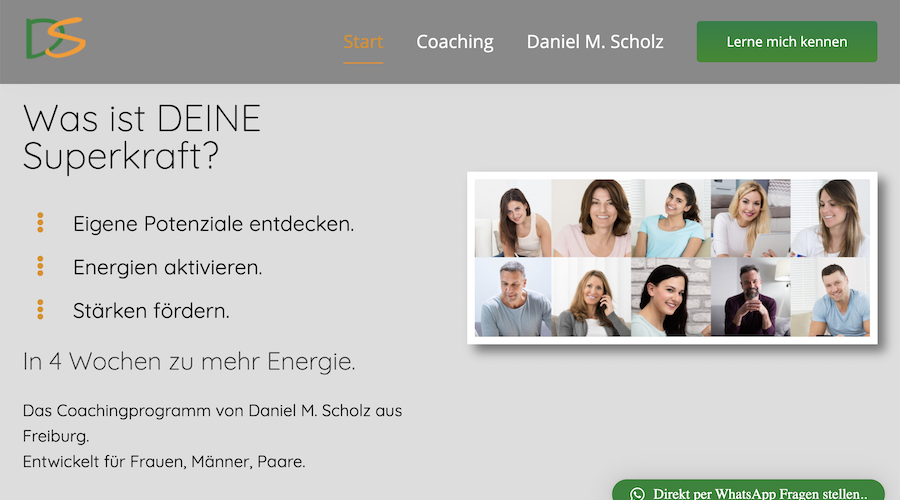Open the Coaching menu item

pyautogui.click(x=455, y=42)
